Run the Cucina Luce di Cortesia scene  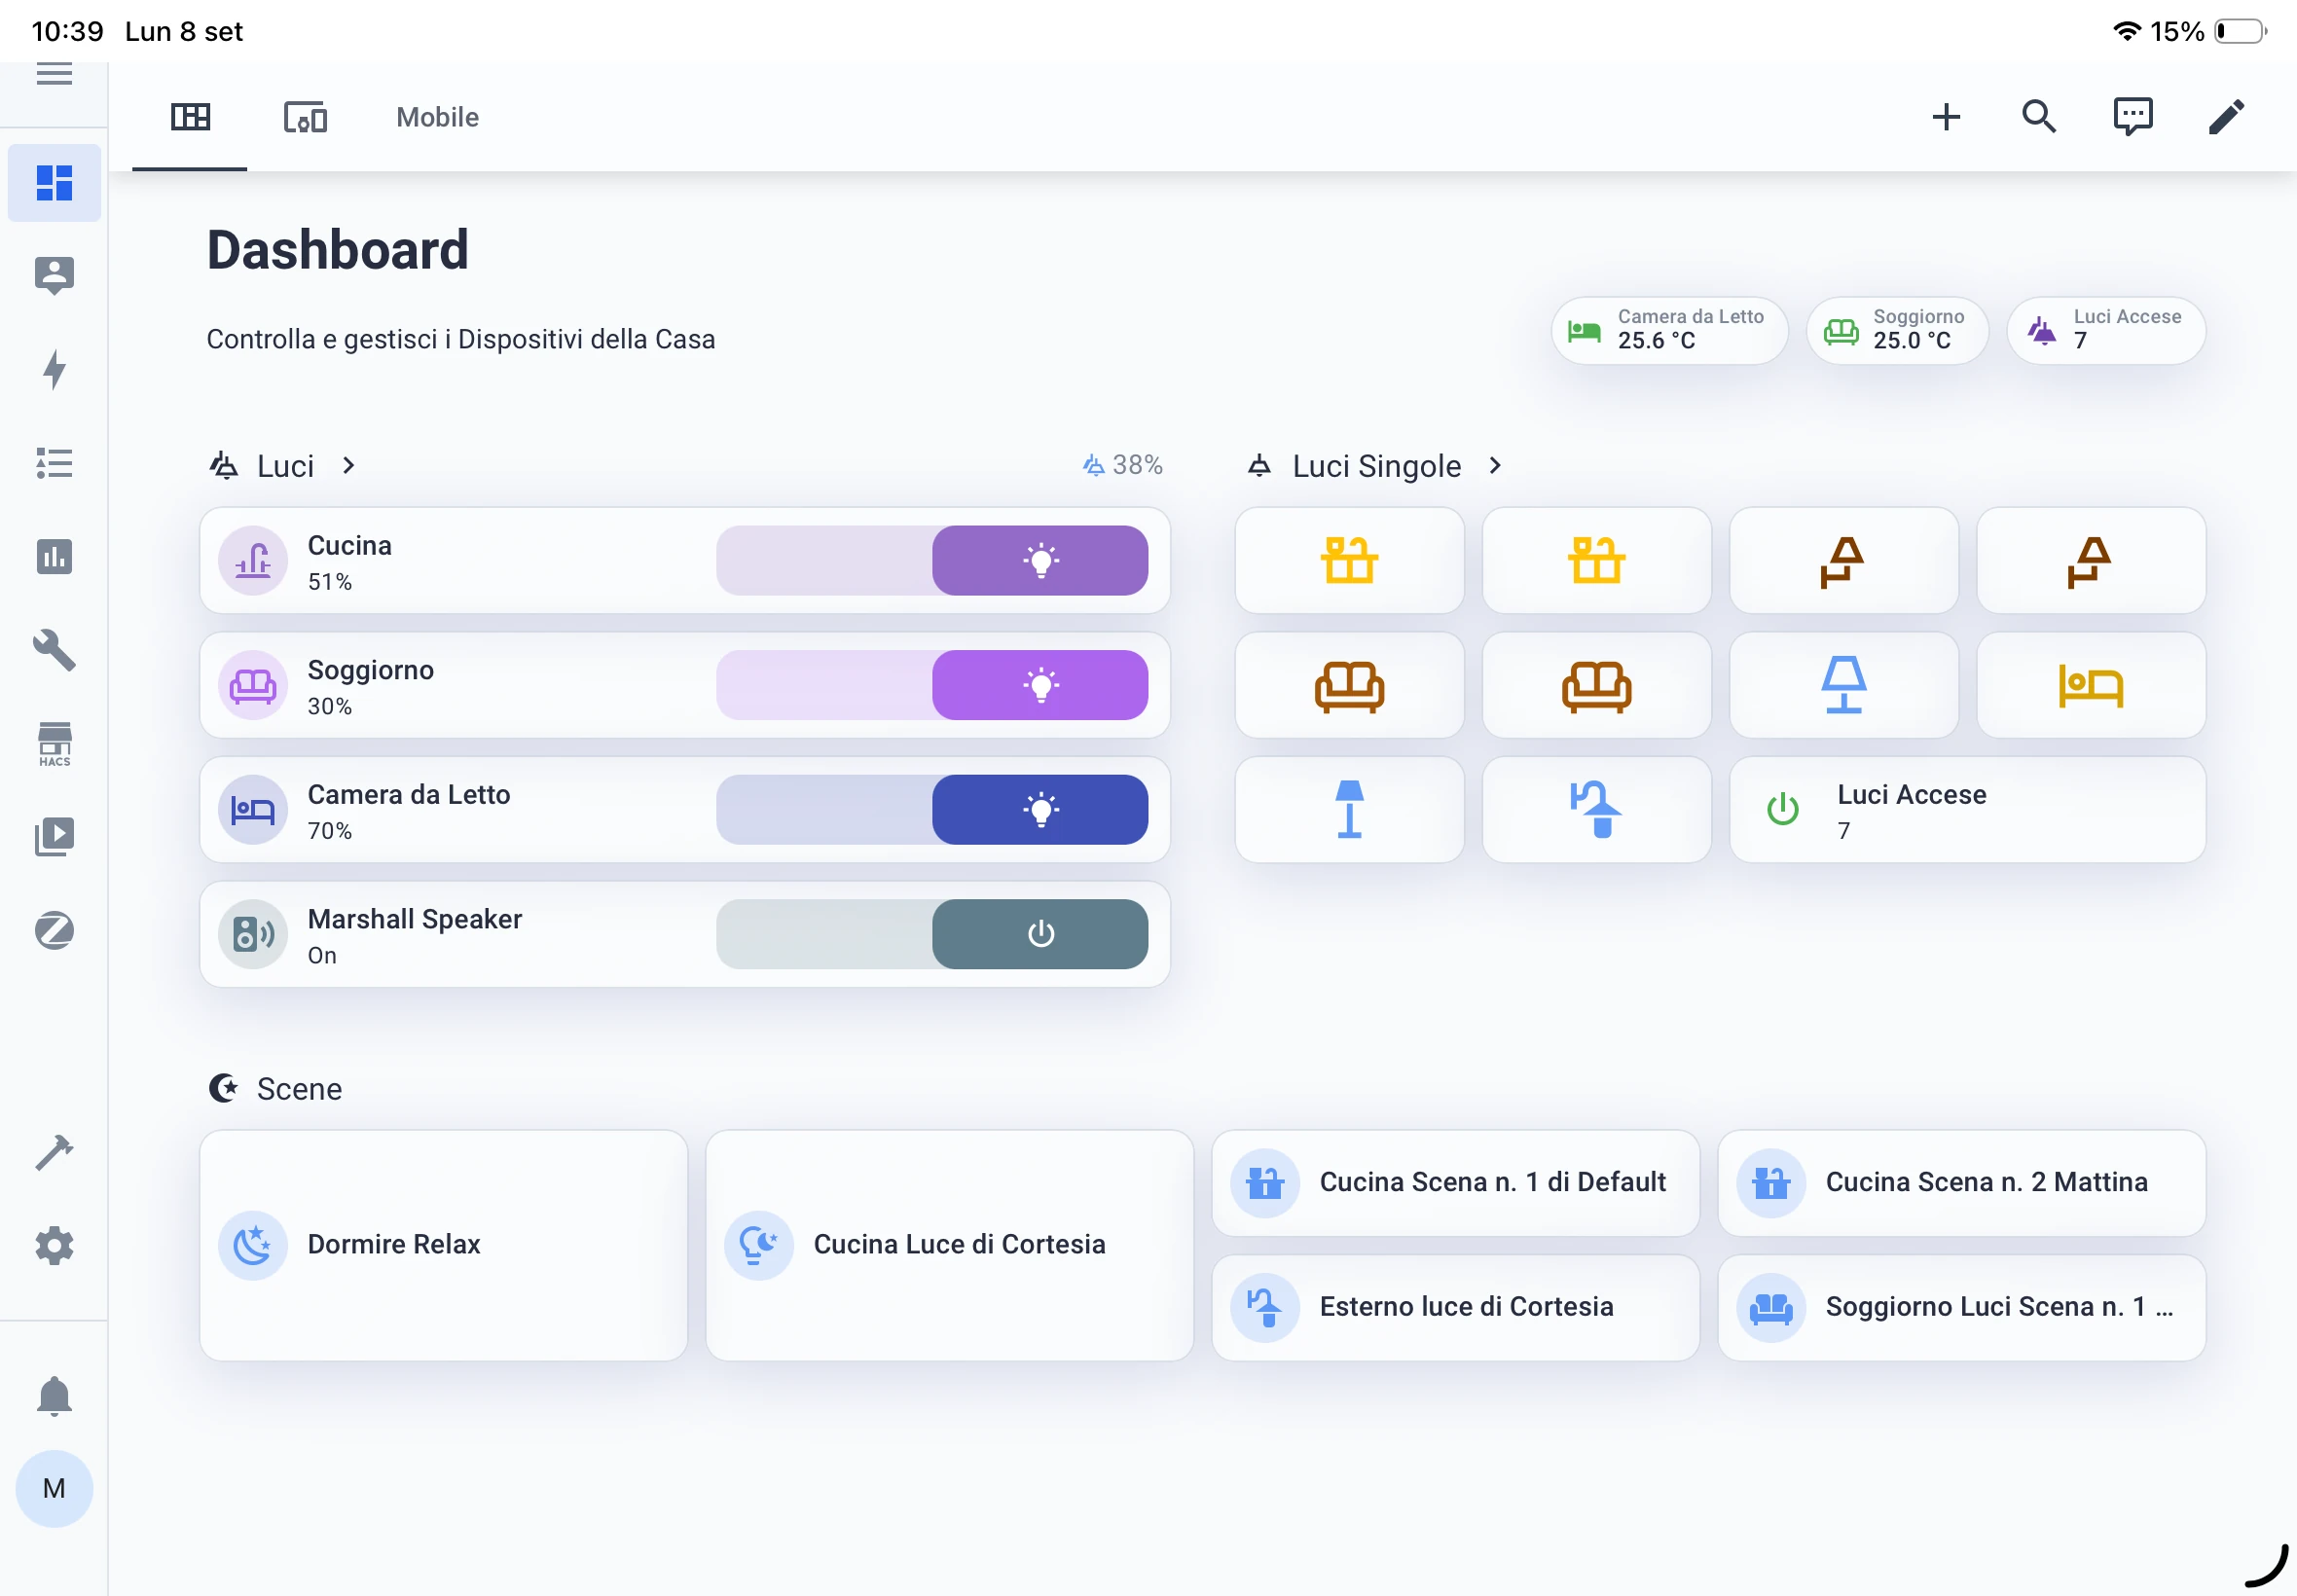tap(948, 1245)
